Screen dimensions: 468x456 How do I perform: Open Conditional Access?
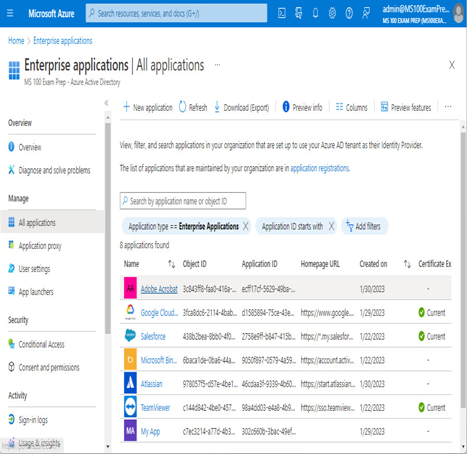(x=36, y=344)
